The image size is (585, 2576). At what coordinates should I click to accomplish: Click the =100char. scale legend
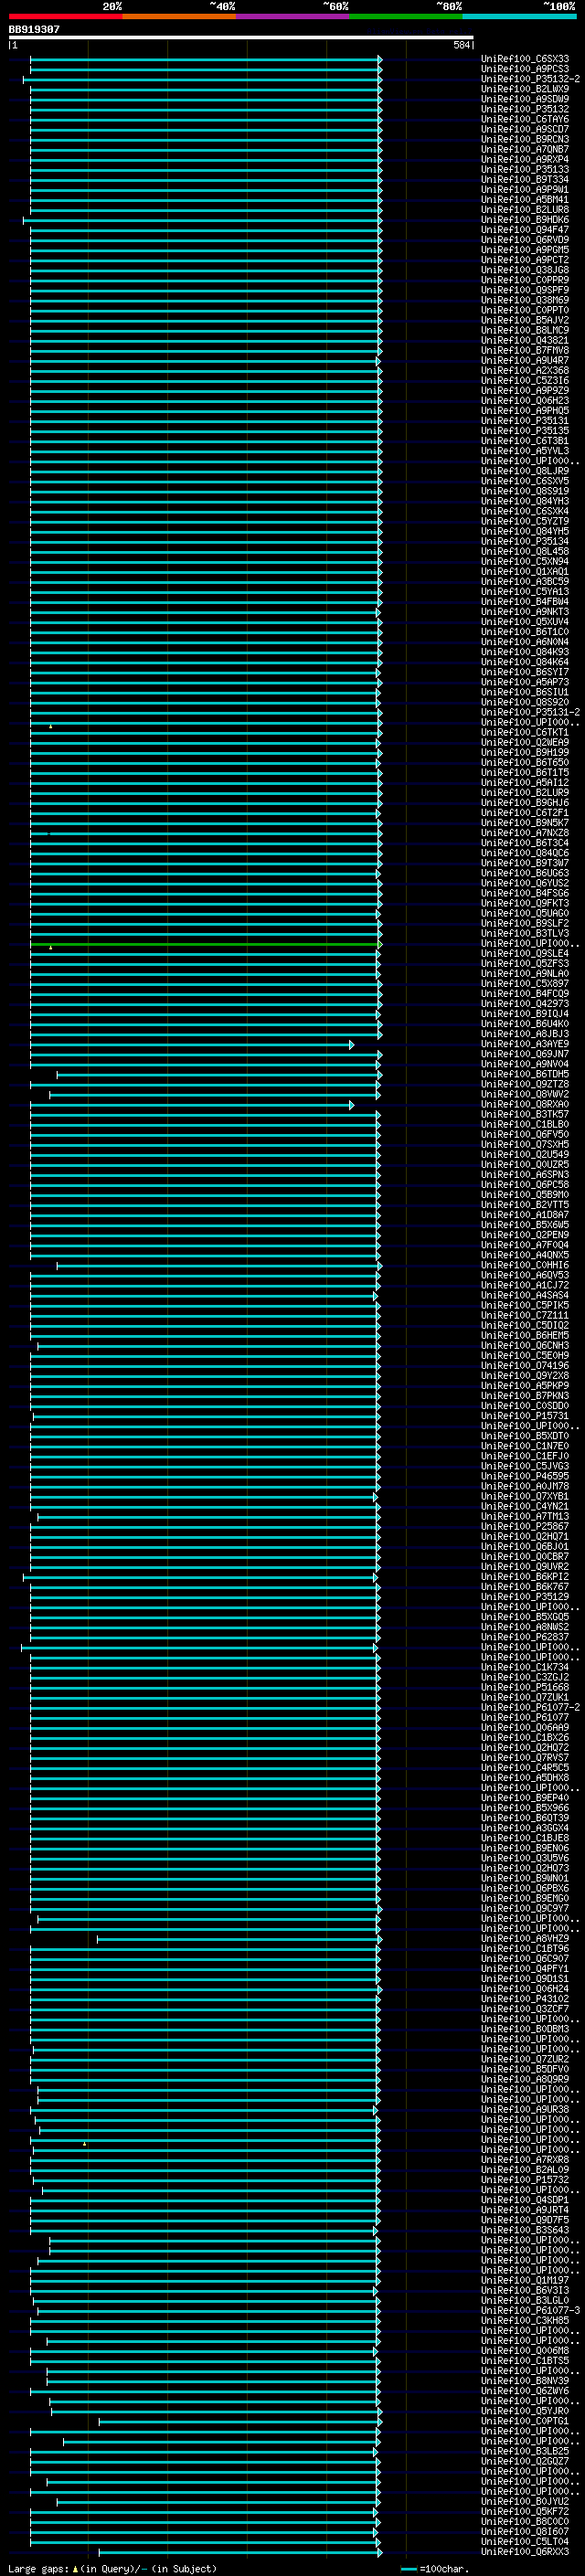pyautogui.click(x=435, y=2569)
